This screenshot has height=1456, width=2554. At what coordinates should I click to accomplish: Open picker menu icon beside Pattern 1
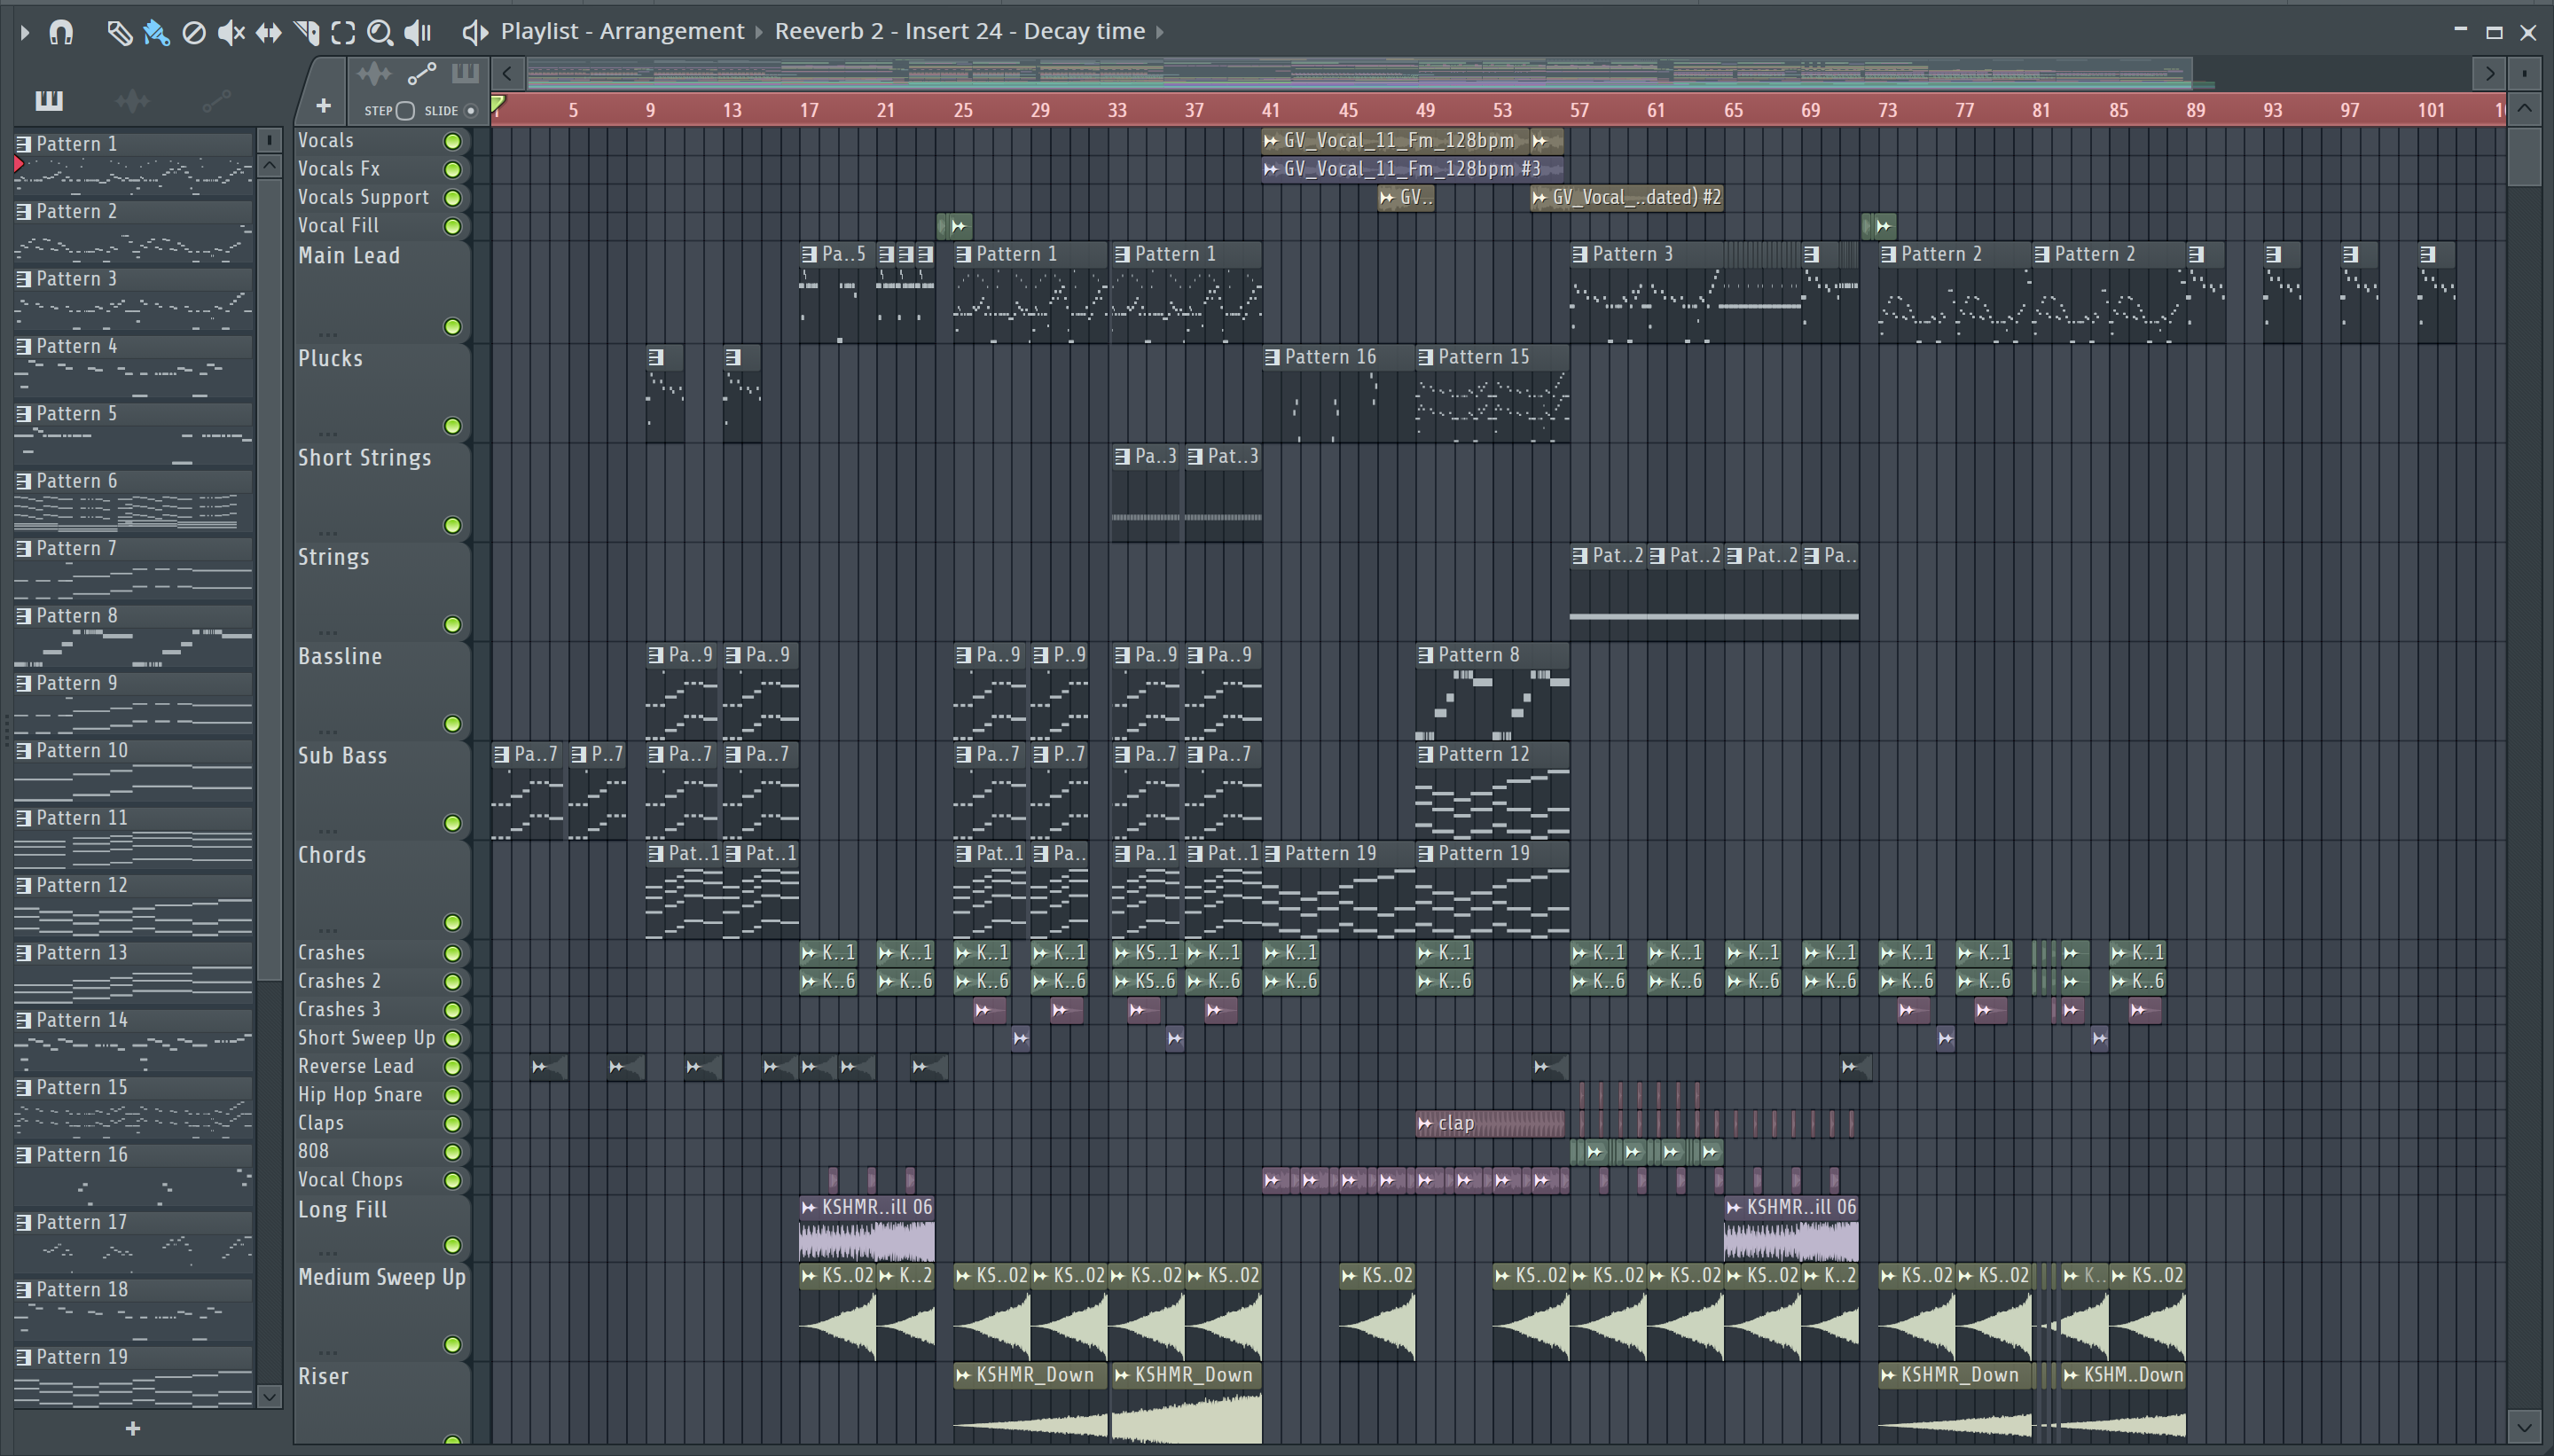point(269,140)
